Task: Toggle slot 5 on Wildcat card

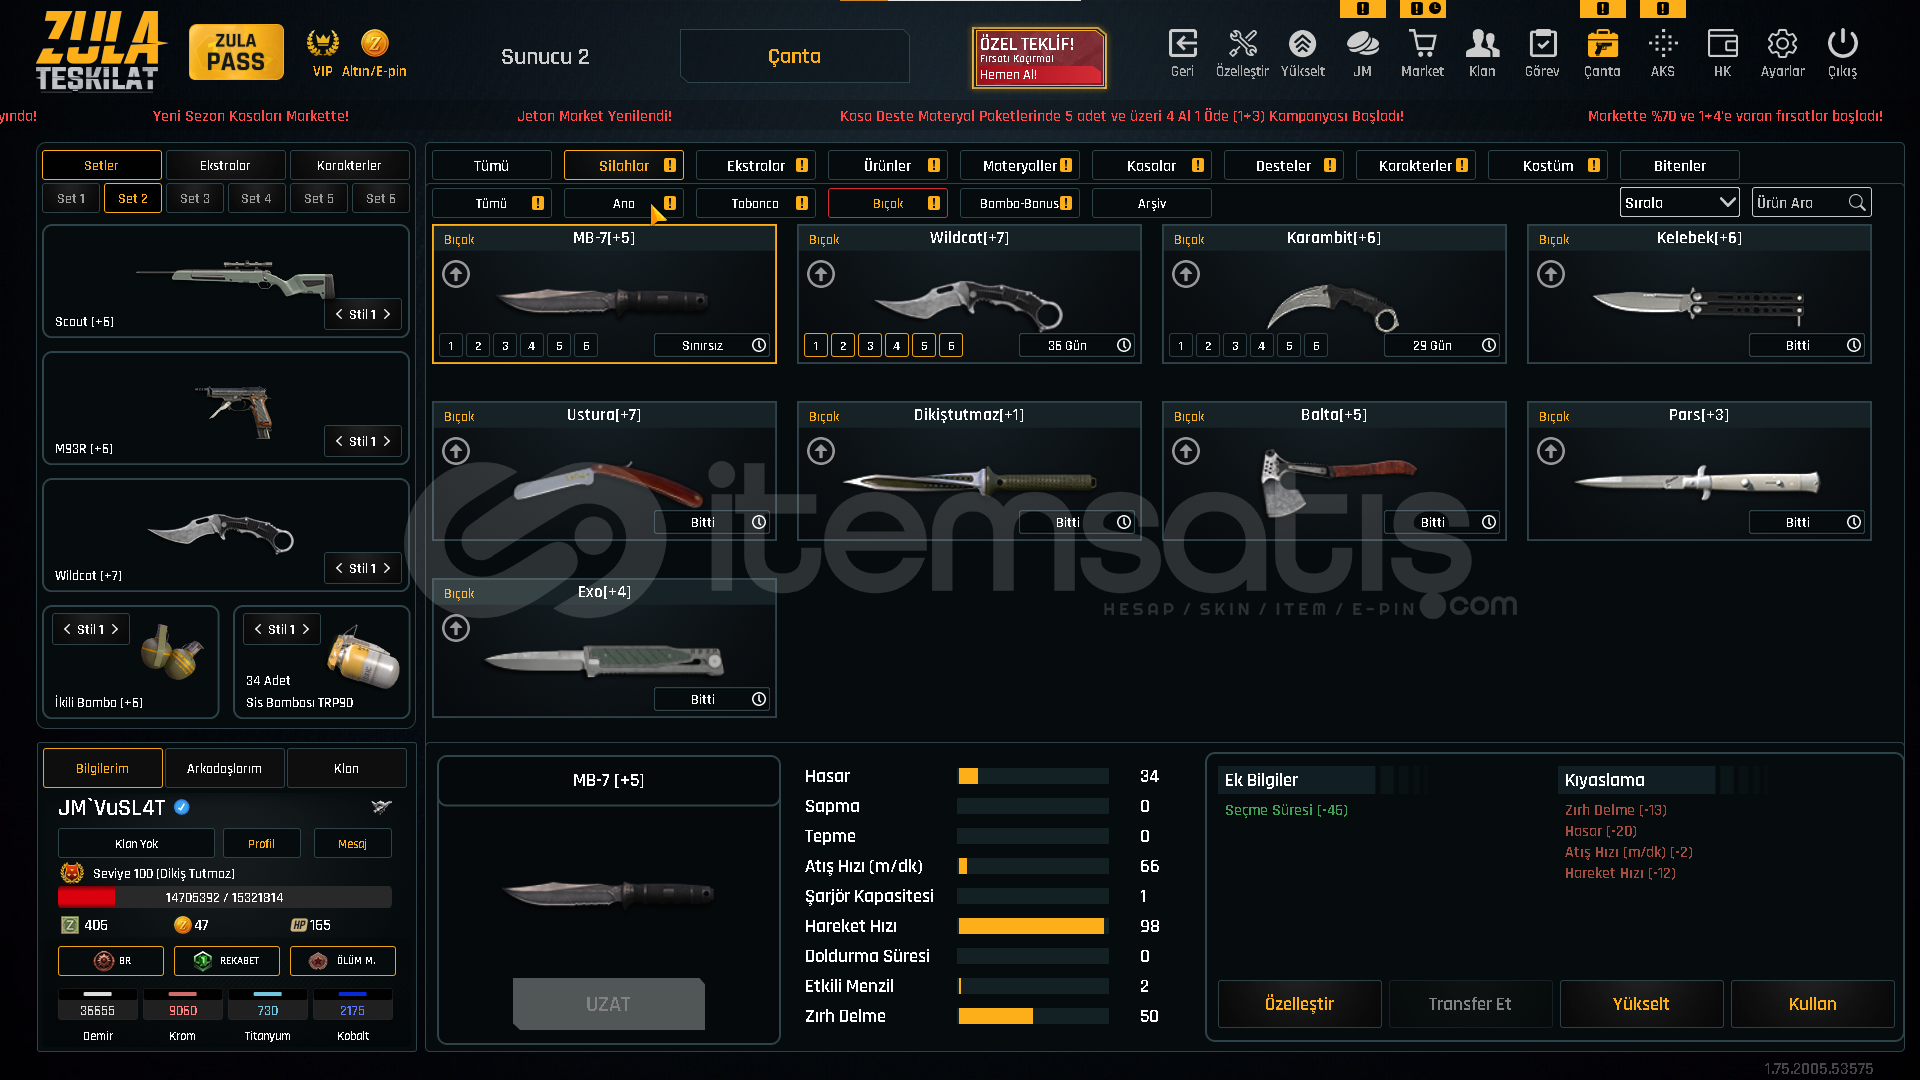Action: [x=924, y=345]
